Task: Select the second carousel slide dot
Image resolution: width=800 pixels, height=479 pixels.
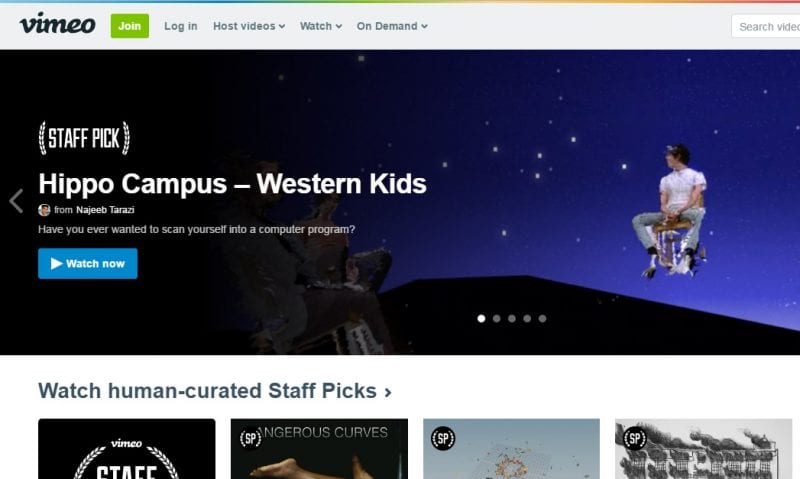Action: tap(496, 318)
